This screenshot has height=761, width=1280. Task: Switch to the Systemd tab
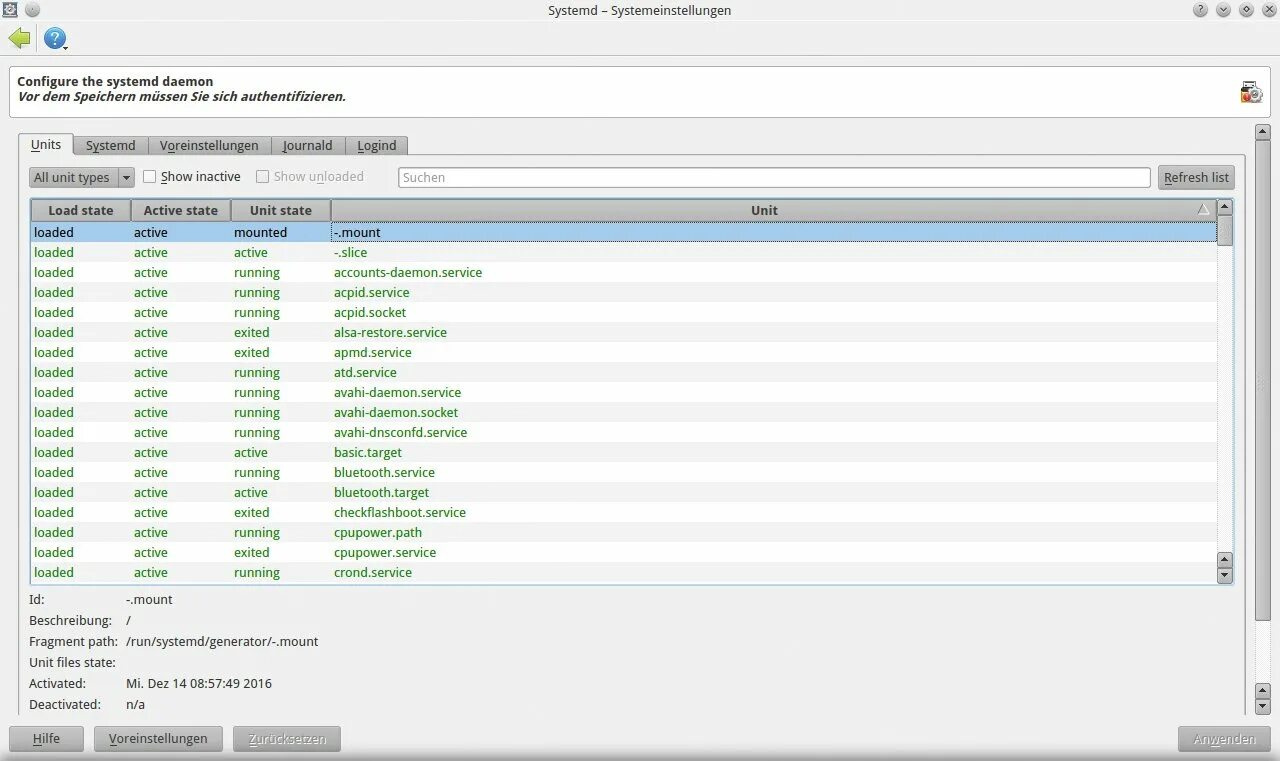coord(110,145)
